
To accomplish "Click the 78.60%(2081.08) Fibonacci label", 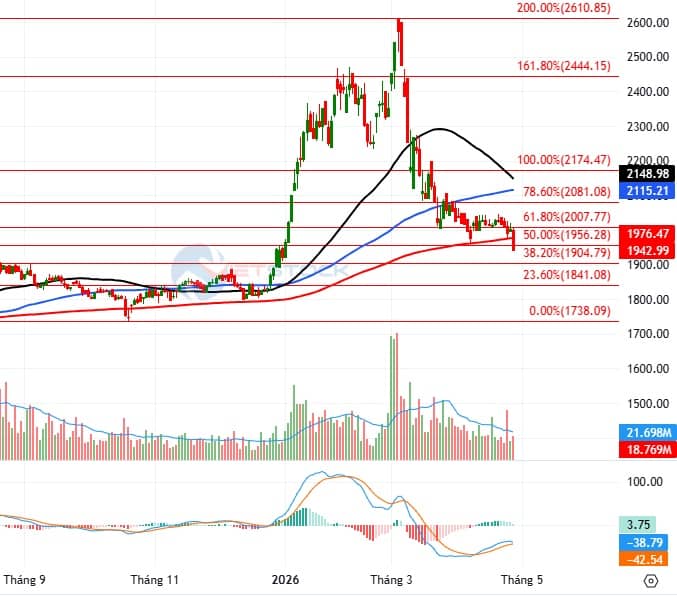I will click(566, 191).
